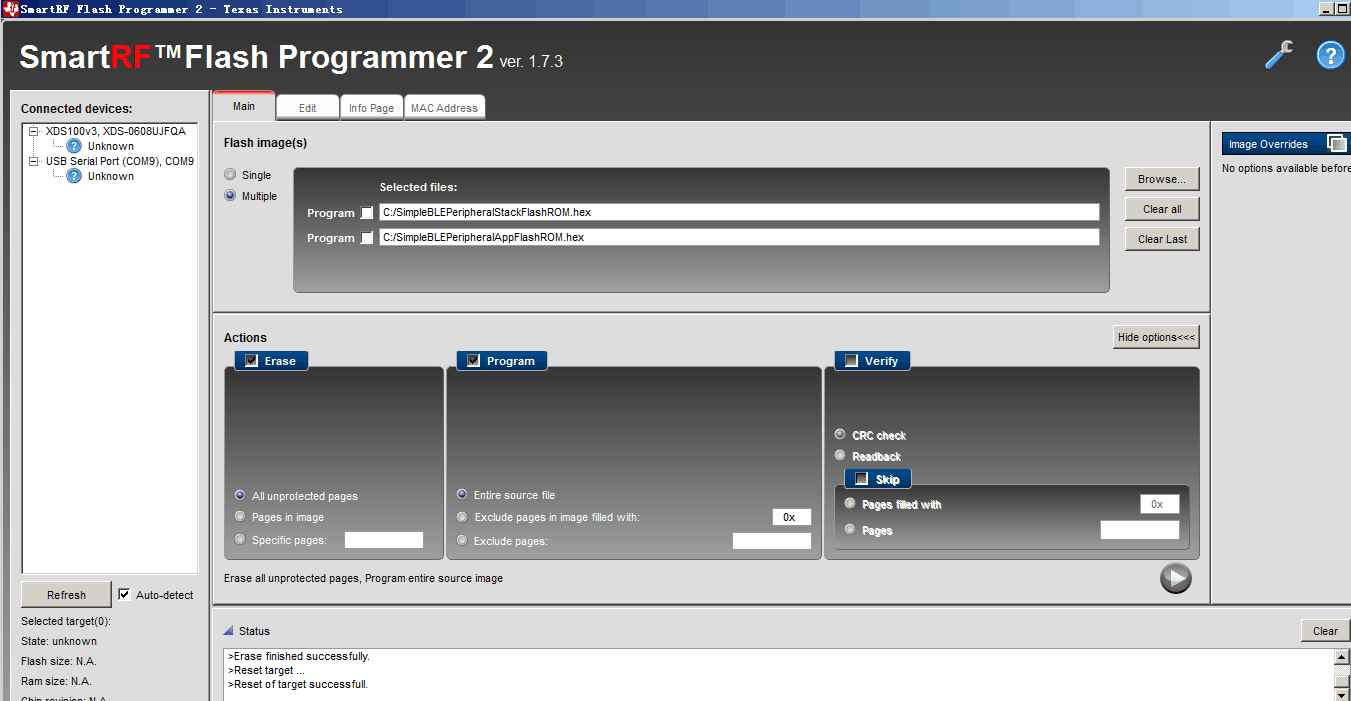The height and width of the screenshot is (701, 1351).
Task: Click the SimpleBLEPeripheralAppFlashROM.hex path field
Action: tap(739, 237)
